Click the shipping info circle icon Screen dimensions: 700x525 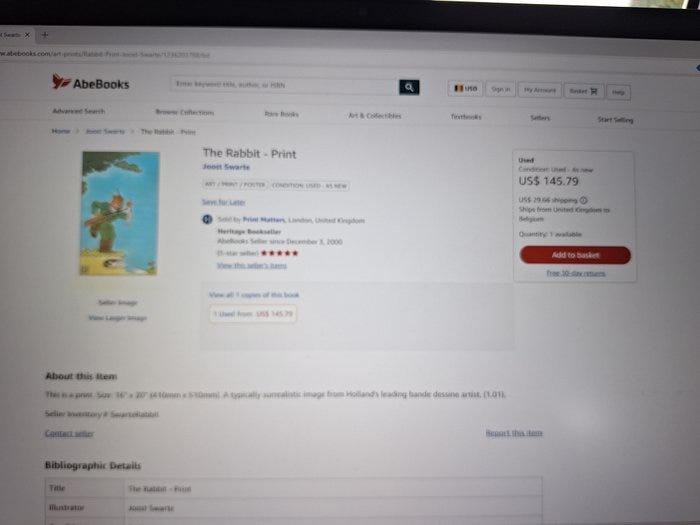tap(583, 200)
